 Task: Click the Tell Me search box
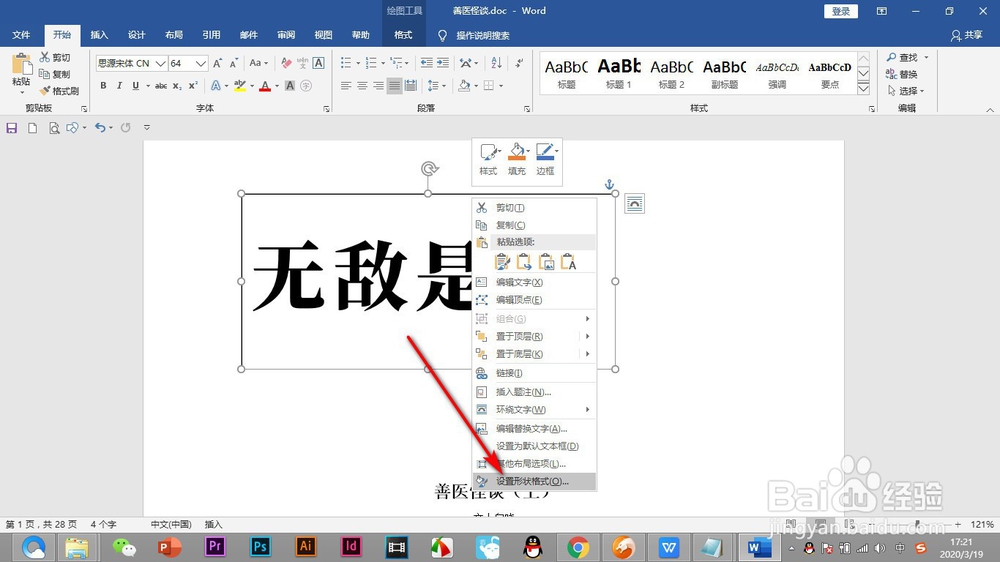(x=482, y=36)
